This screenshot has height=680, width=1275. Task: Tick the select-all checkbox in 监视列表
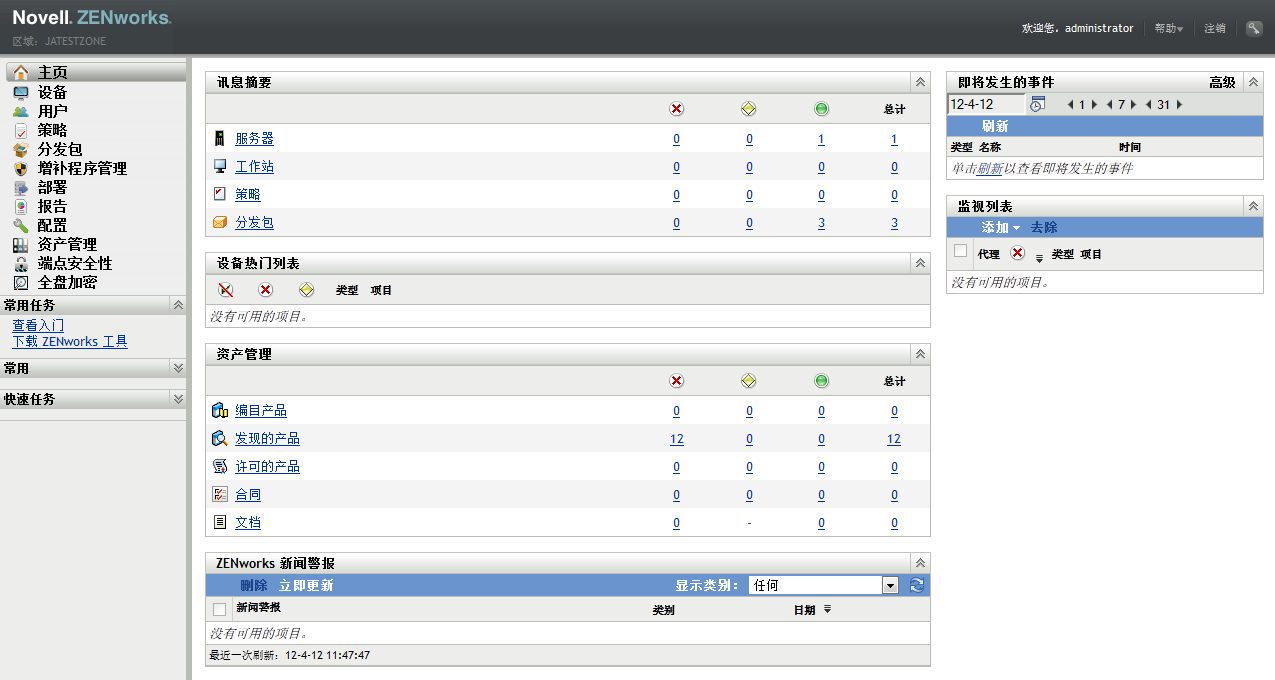[x=961, y=252]
